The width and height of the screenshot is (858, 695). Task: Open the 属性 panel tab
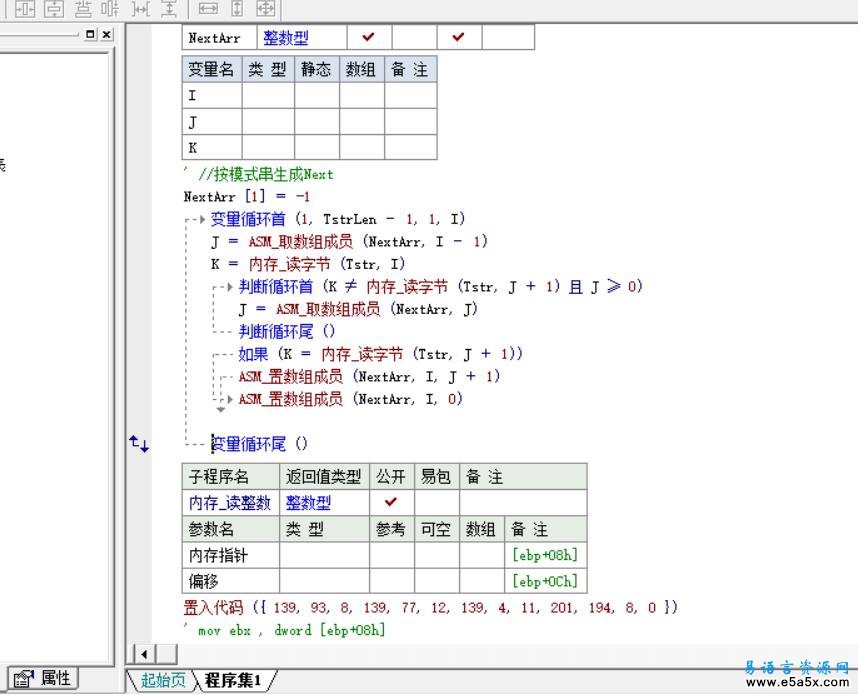pyautogui.click(x=42, y=679)
